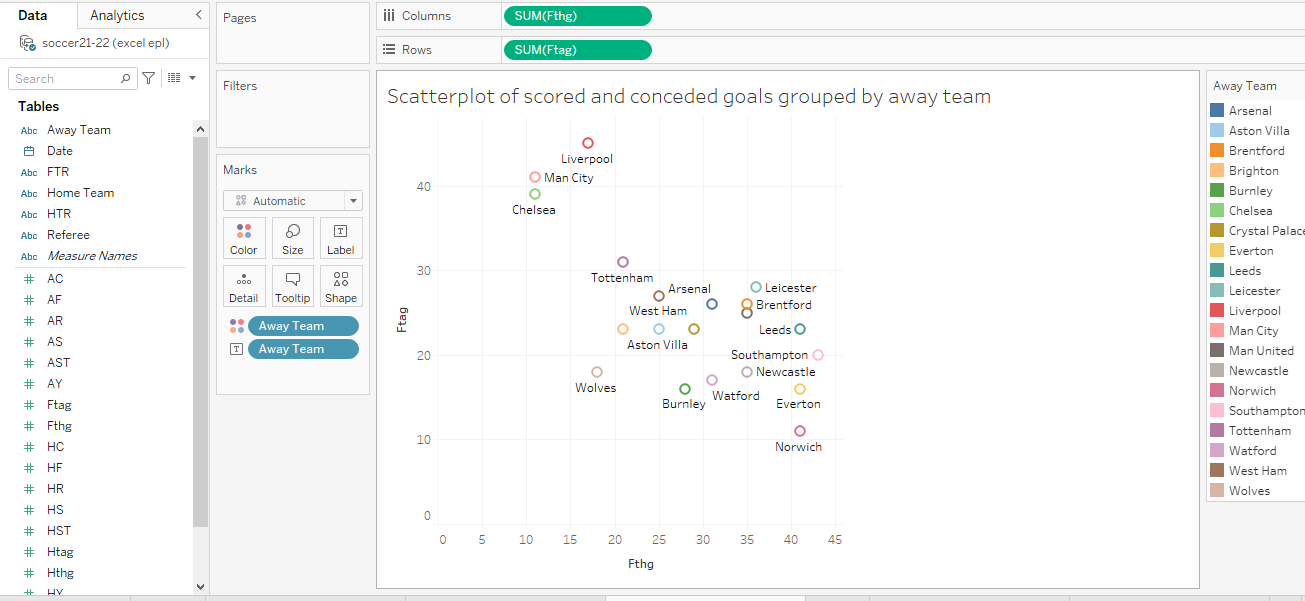Image resolution: width=1305 pixels, height=601 pixels.
Task: Click the Rows shelf icon
Action: (x=389, y=48)
